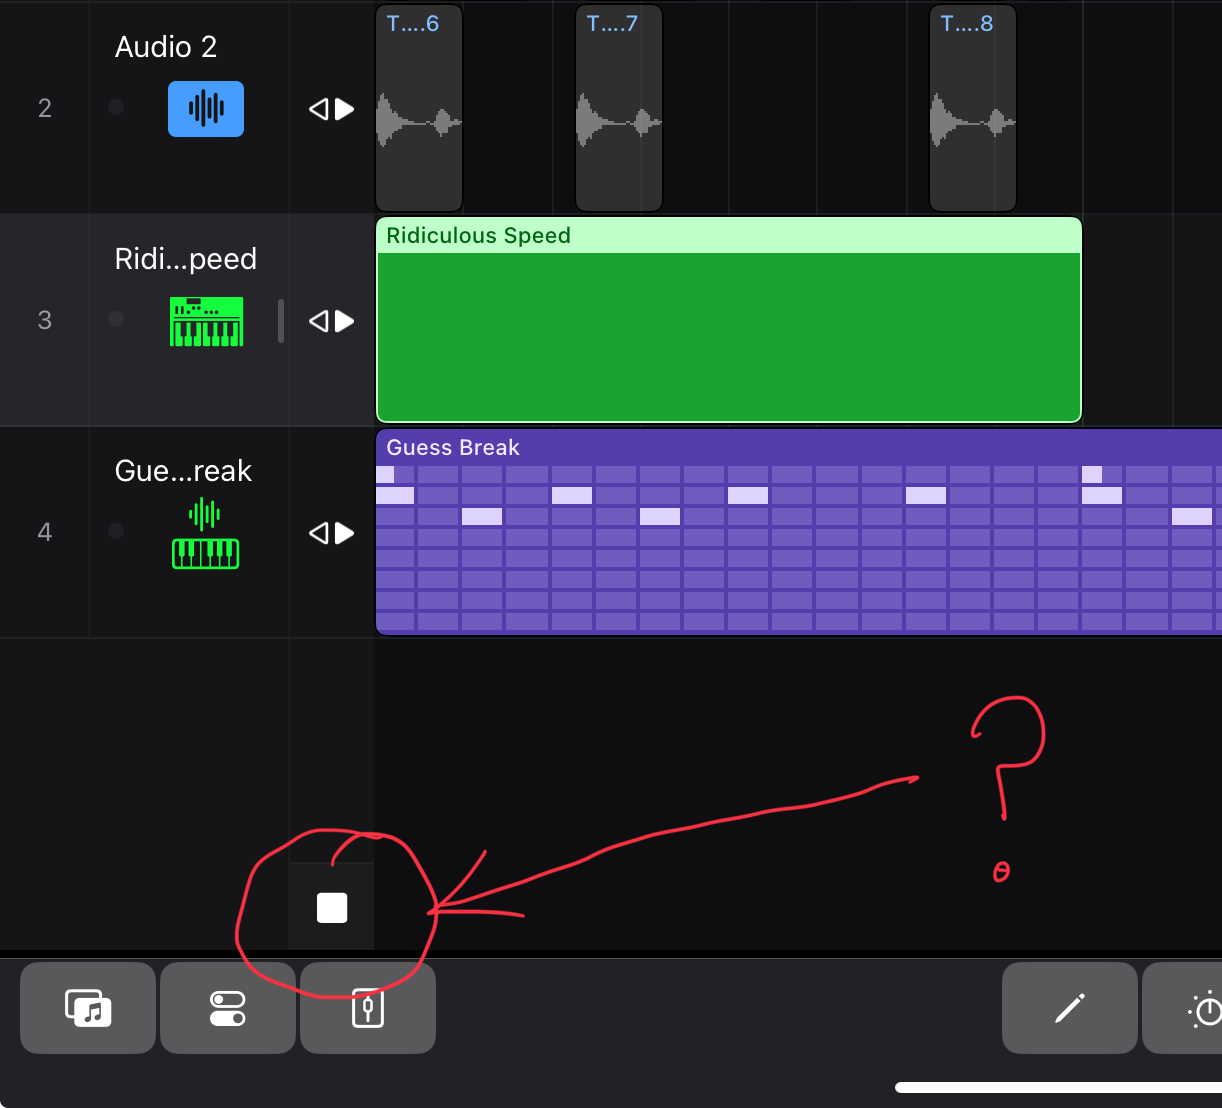The height and width of the screenshot is (1108, 1222).
Task: Select the T....7 audio region
Action: [619, 108]
